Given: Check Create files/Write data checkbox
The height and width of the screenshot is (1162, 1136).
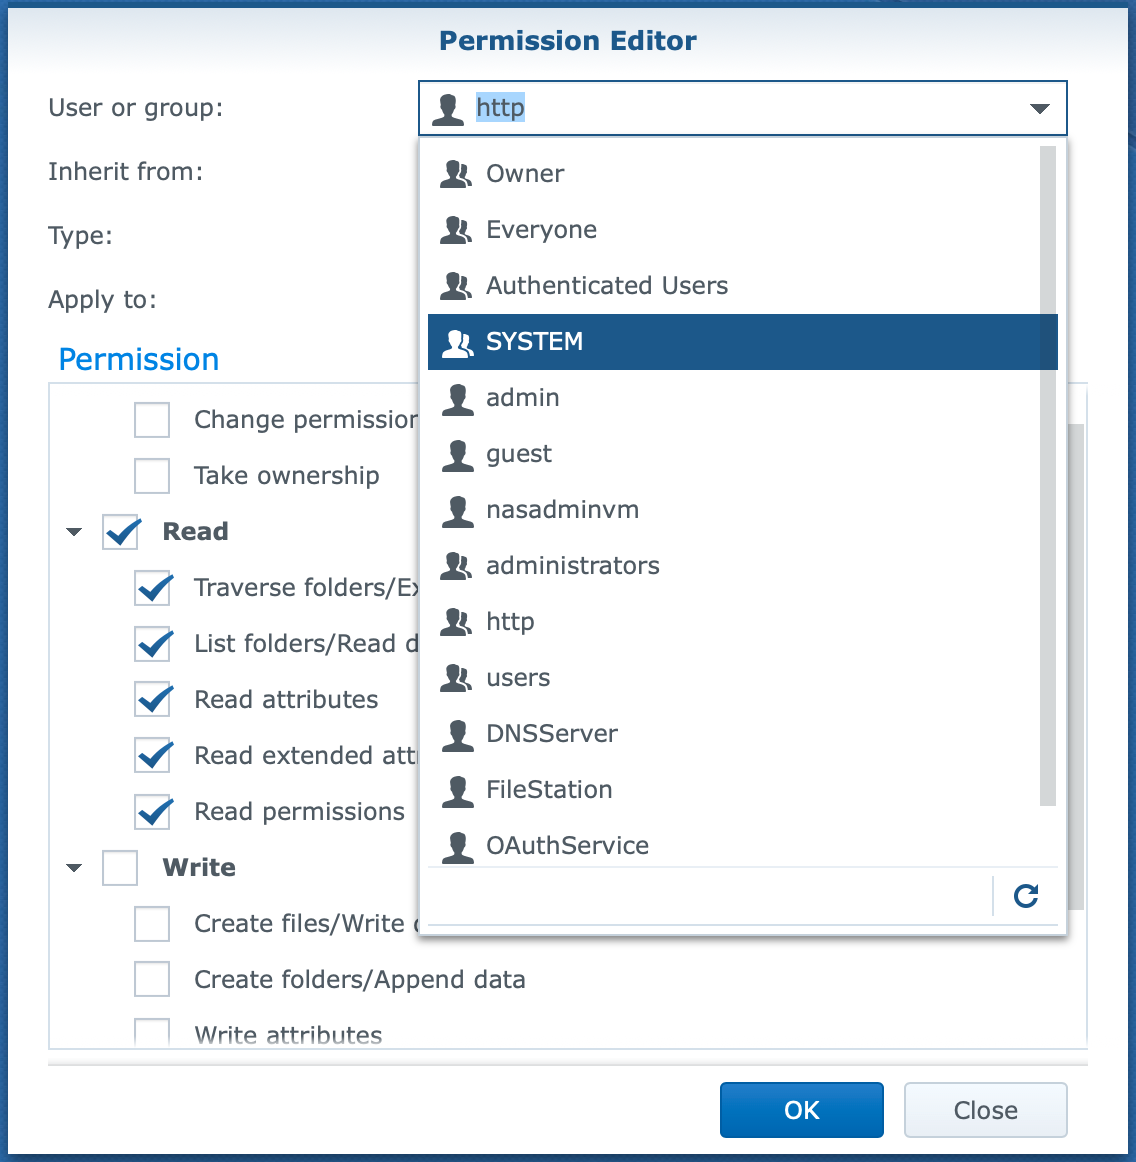Looking at the screenshot, I should (x=152, y=924).
